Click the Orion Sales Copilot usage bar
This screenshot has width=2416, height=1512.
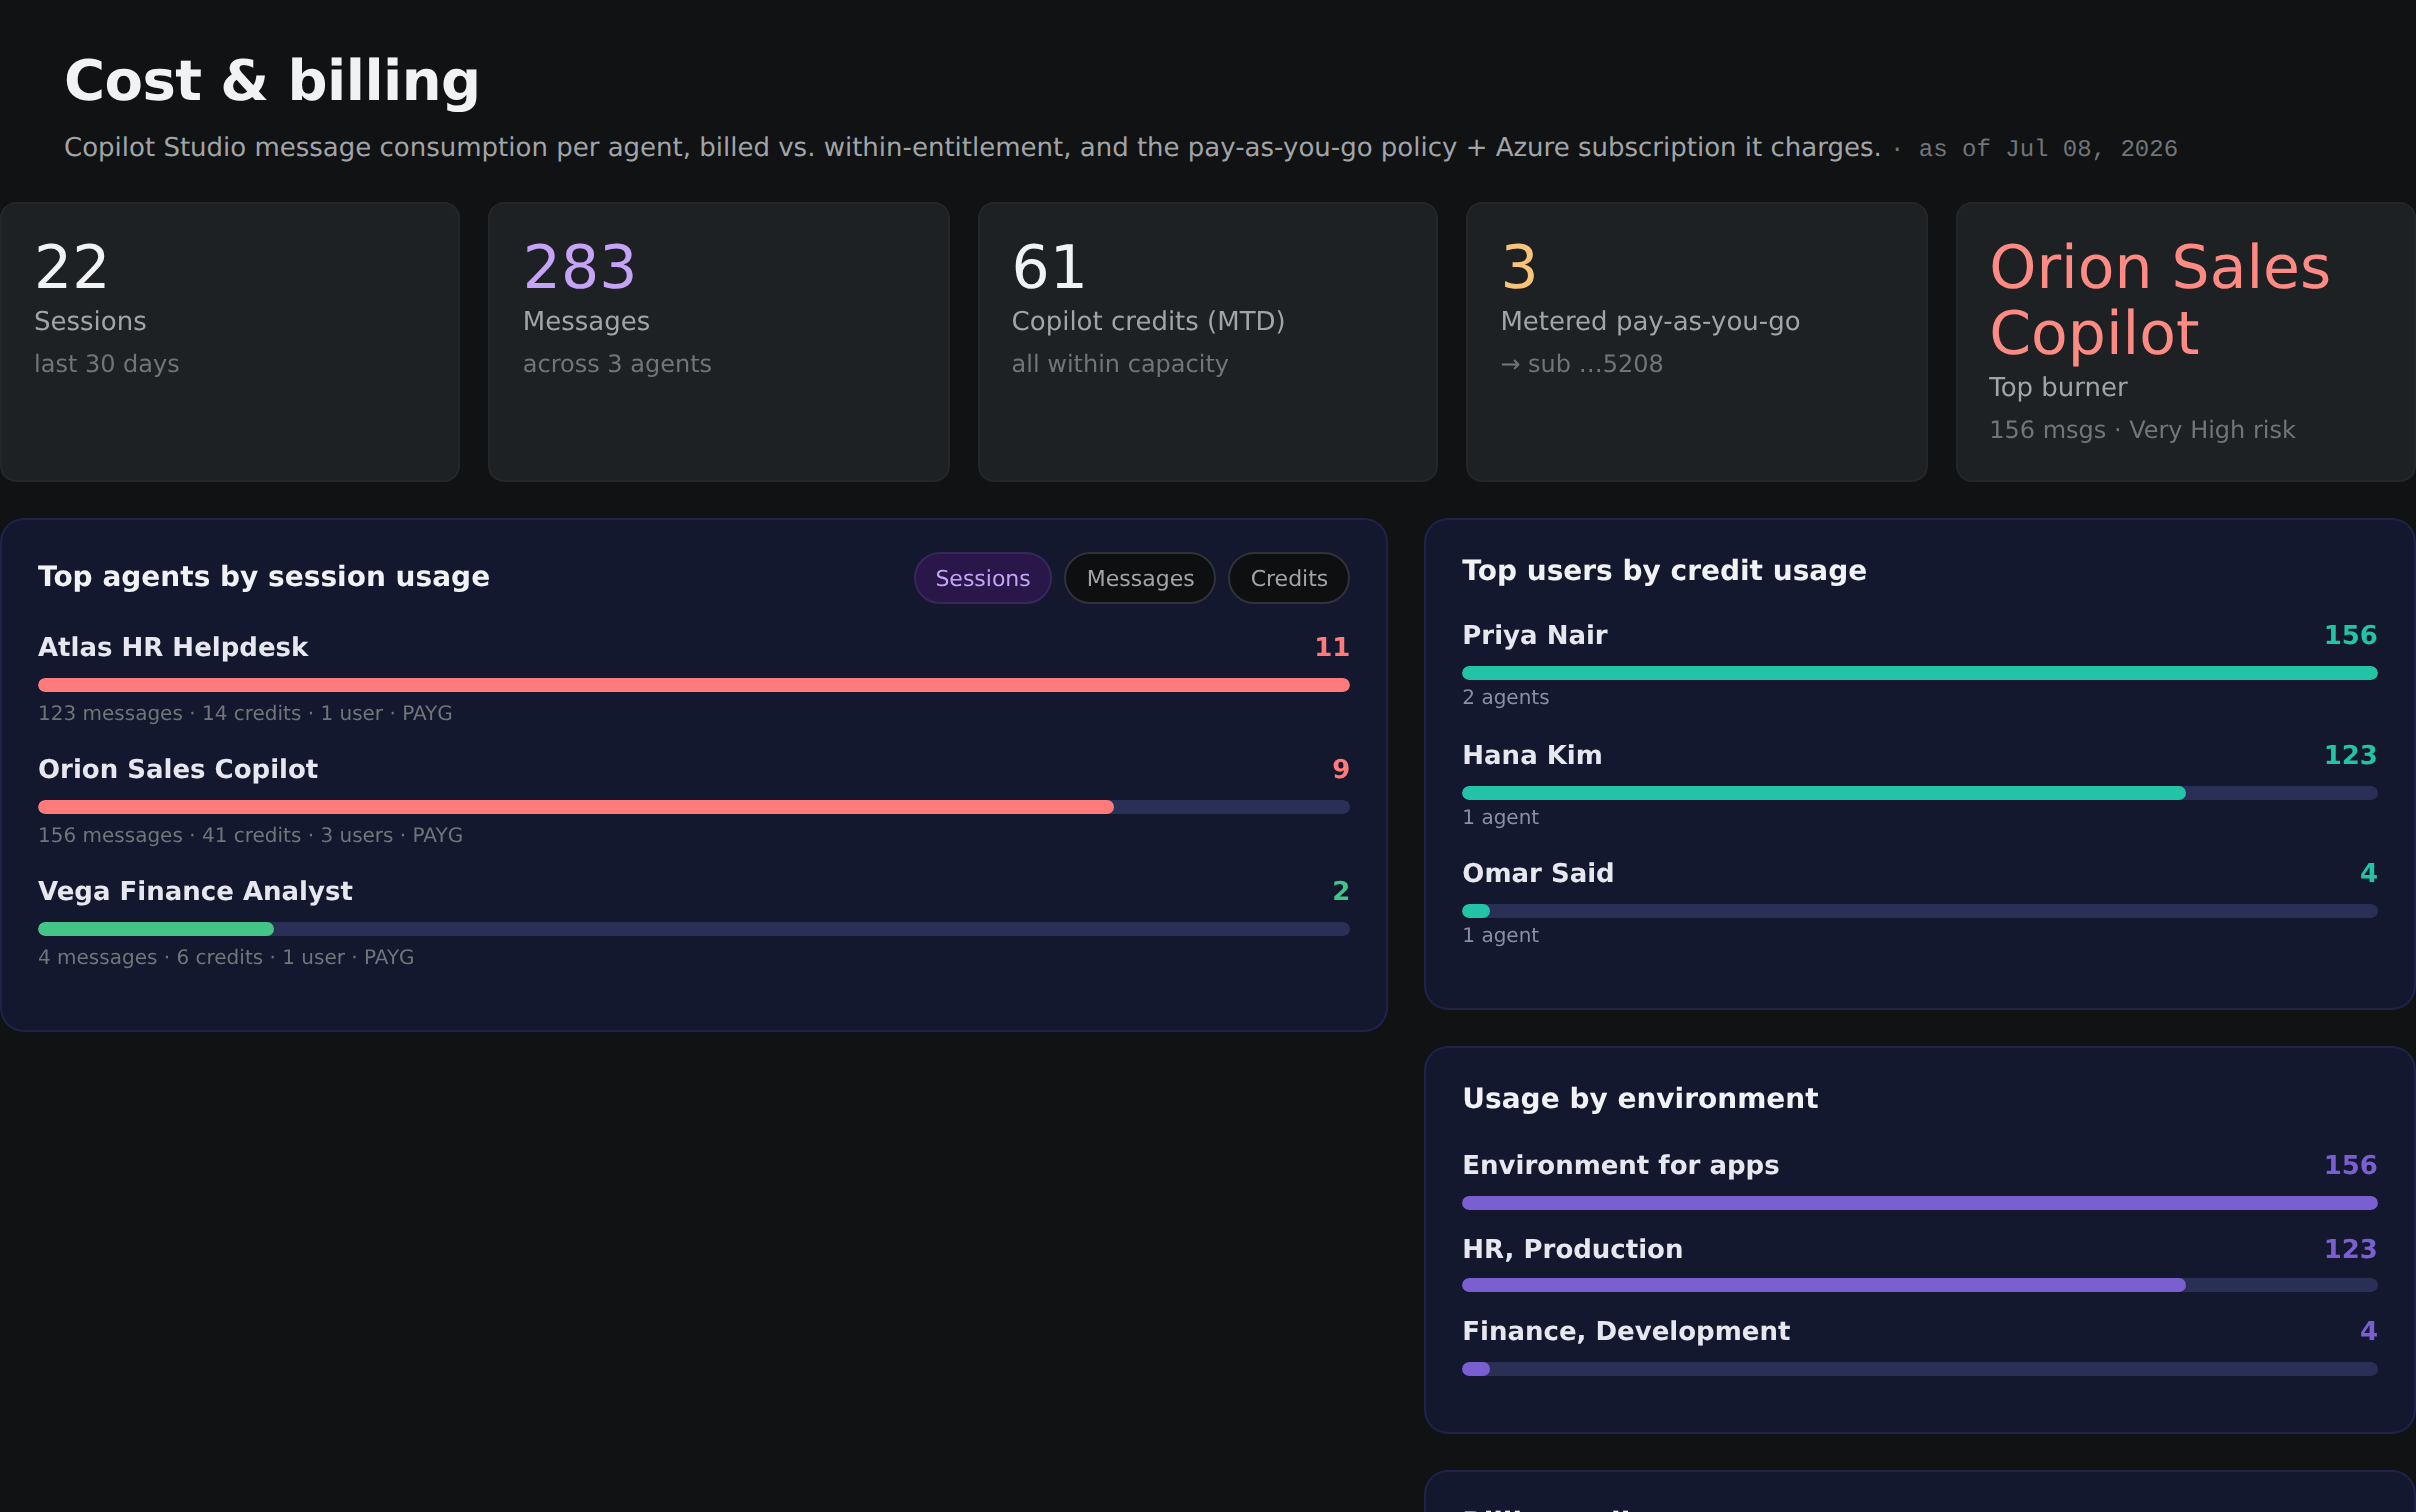[x=694, y=807]
